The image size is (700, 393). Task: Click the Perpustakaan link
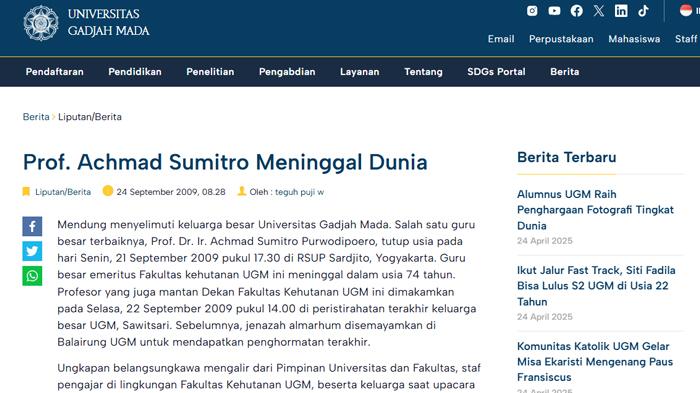click(561, 39)
